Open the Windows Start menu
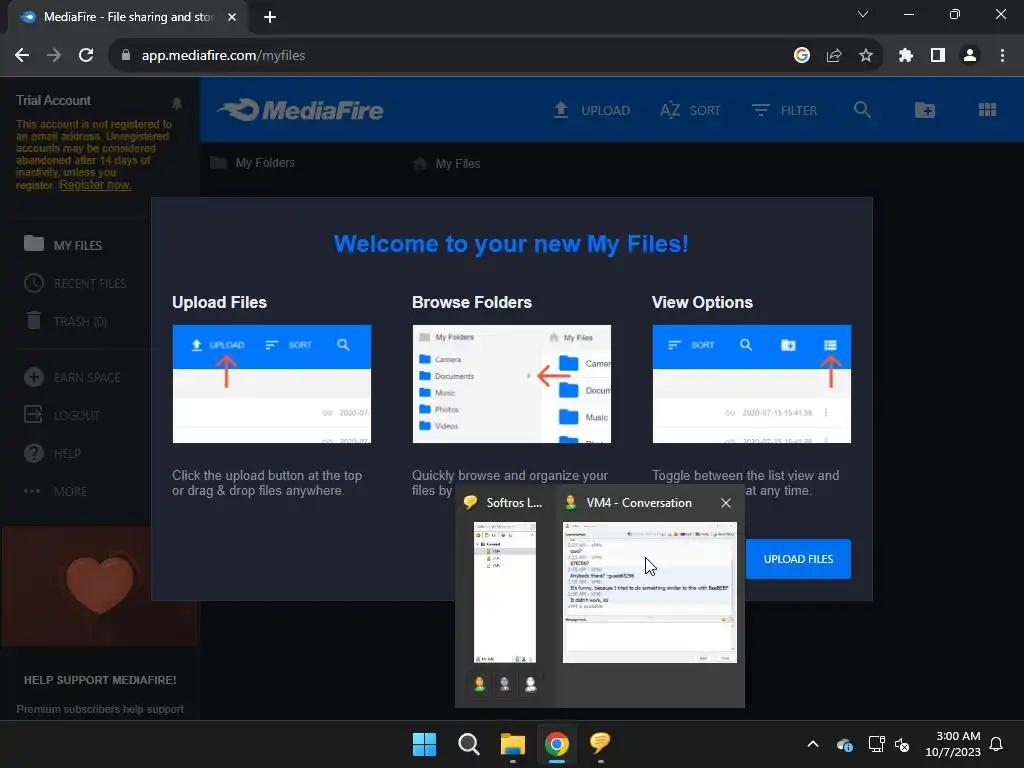 tap(424, 744)
